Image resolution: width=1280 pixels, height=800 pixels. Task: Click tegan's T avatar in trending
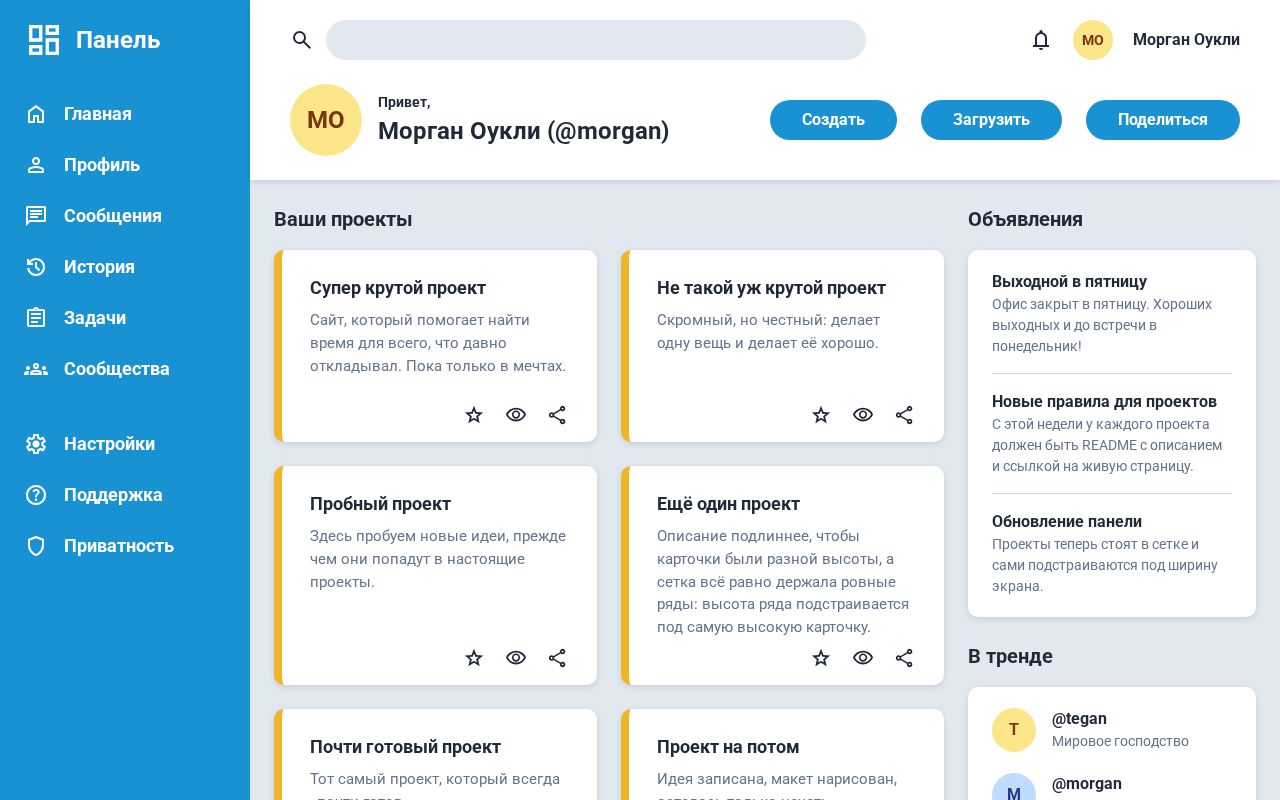pyautogui.click(x=1014, y=730)
